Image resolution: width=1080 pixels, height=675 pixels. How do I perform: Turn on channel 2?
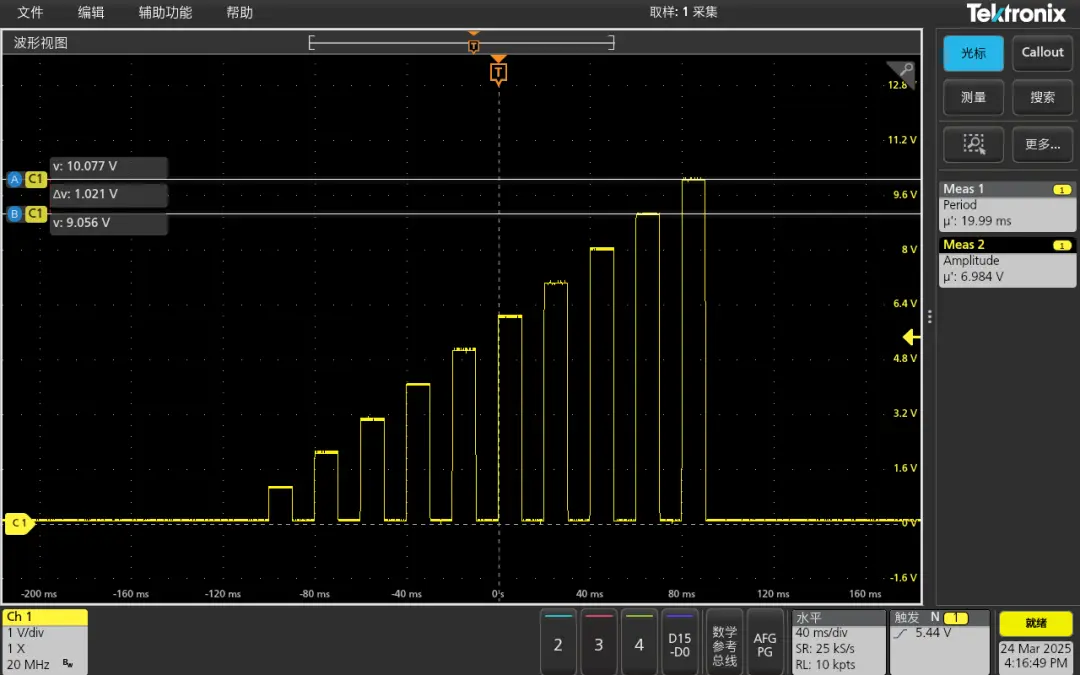tap(558, 642)
